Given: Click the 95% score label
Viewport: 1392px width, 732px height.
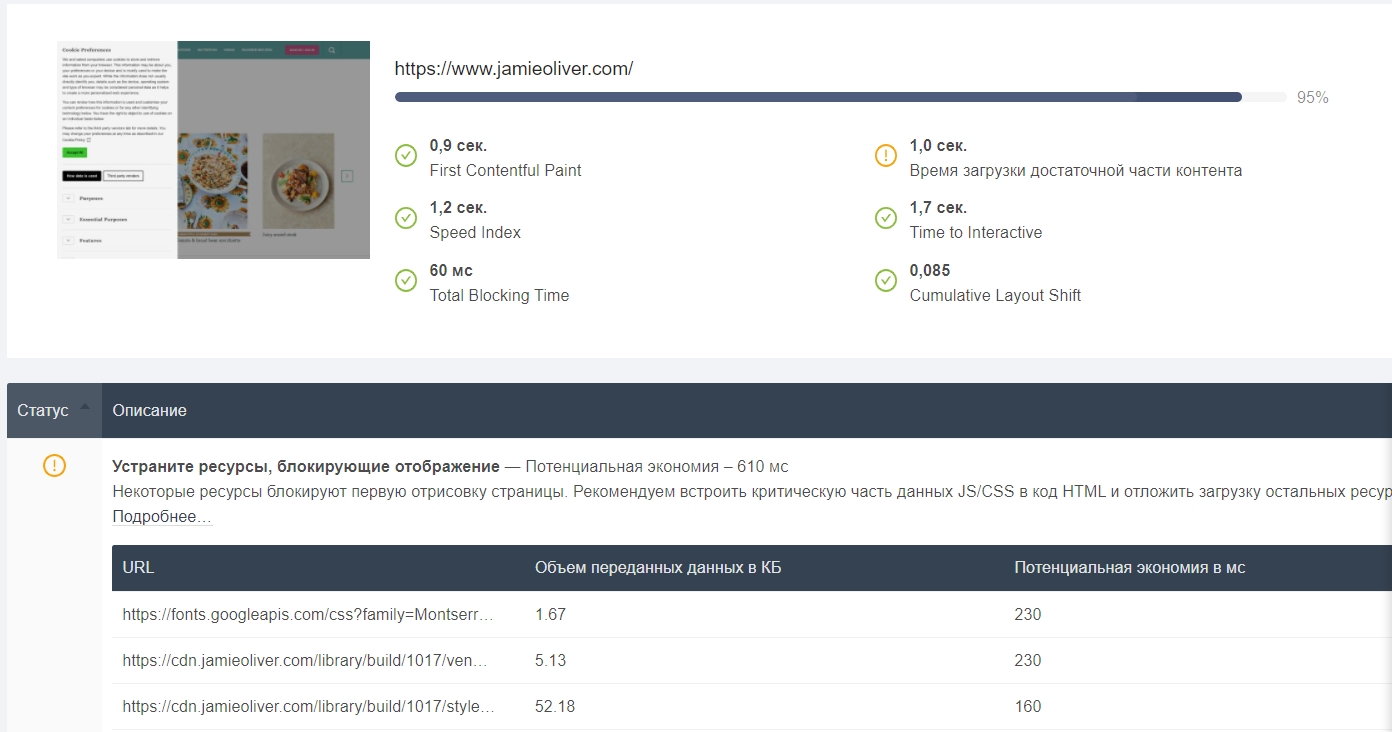Looking at the screenshot, I should [x=1313, y=97].
